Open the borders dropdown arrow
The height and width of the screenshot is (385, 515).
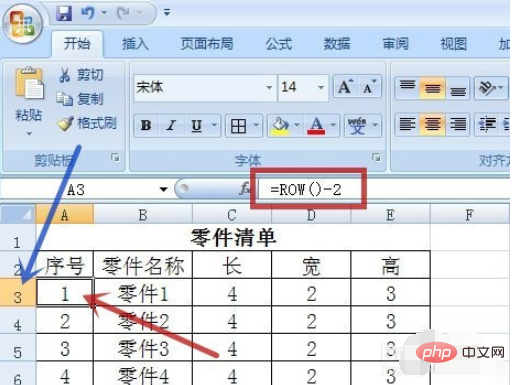(256, 126)
